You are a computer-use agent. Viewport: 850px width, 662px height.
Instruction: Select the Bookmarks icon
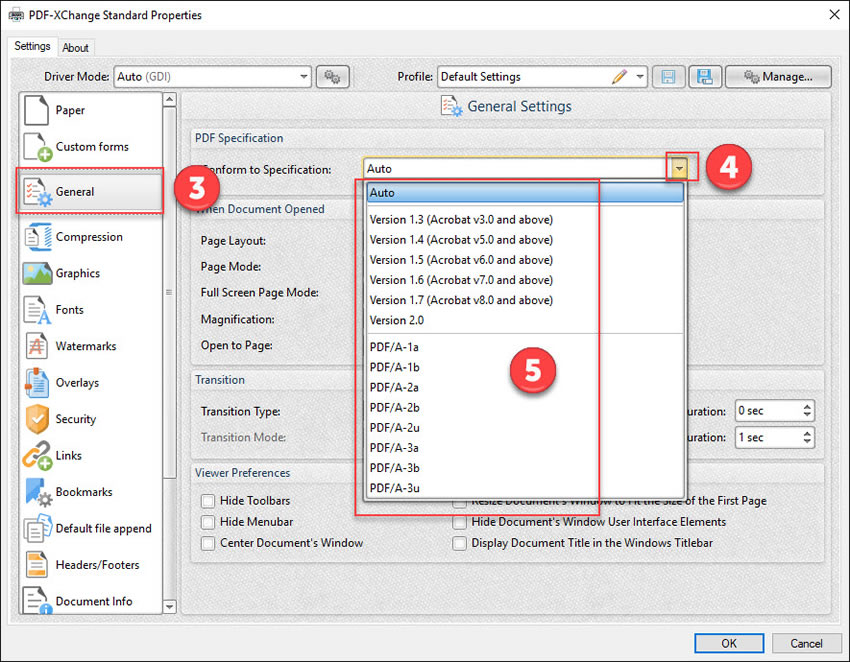38,492
